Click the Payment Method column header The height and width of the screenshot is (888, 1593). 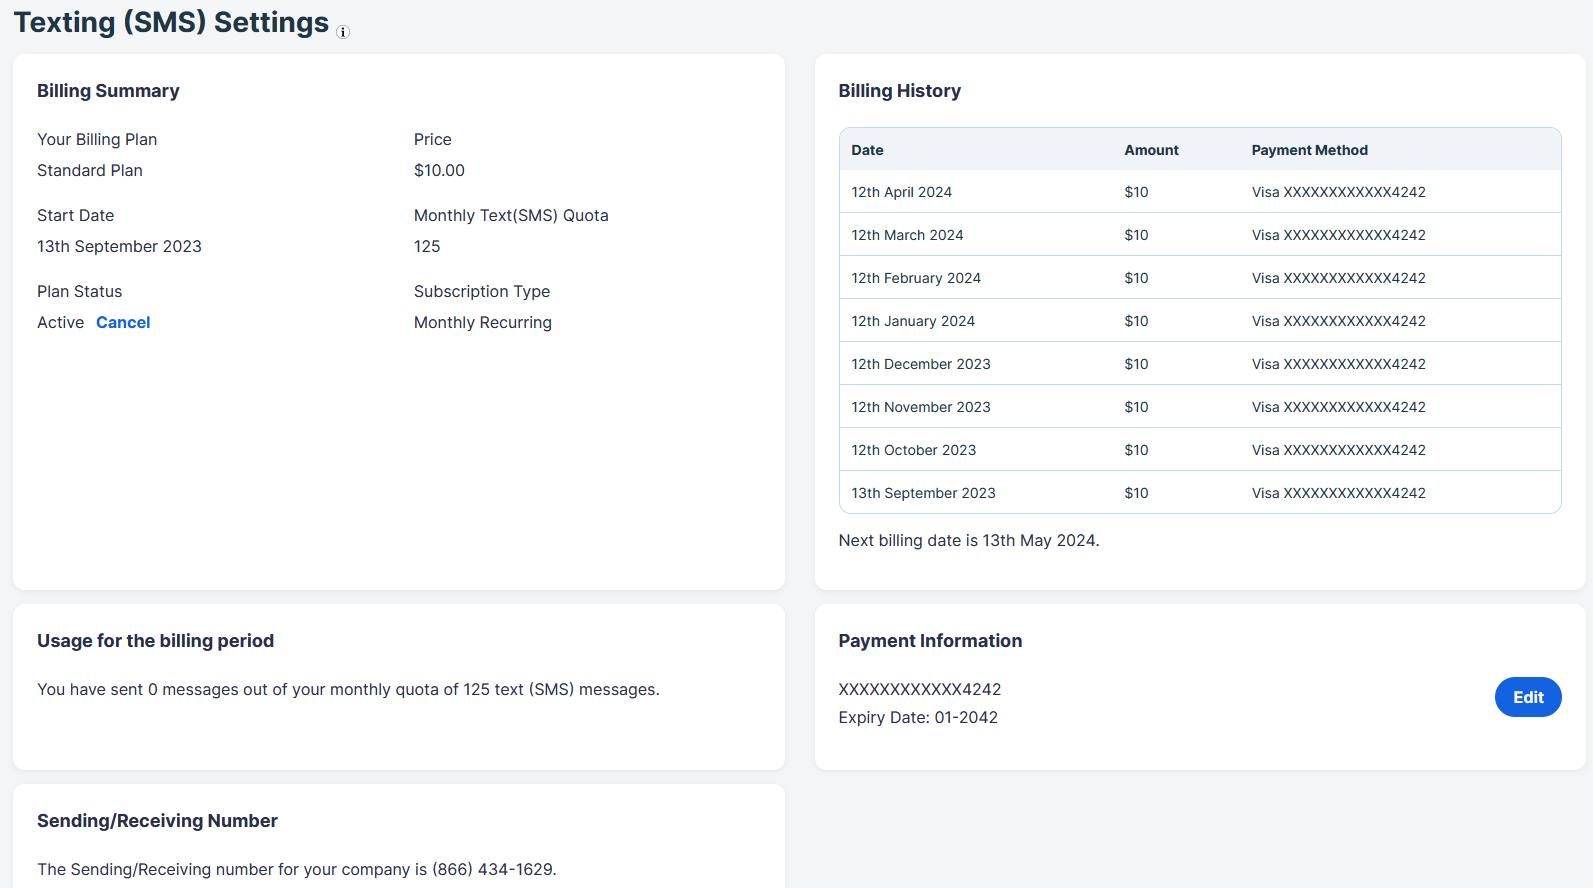[1309, 150]
